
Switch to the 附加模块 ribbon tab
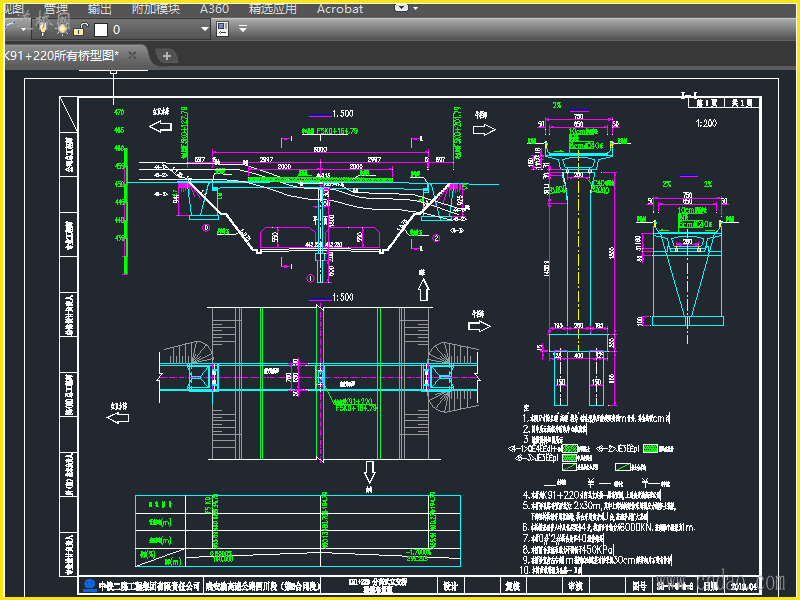pos(156,9)
